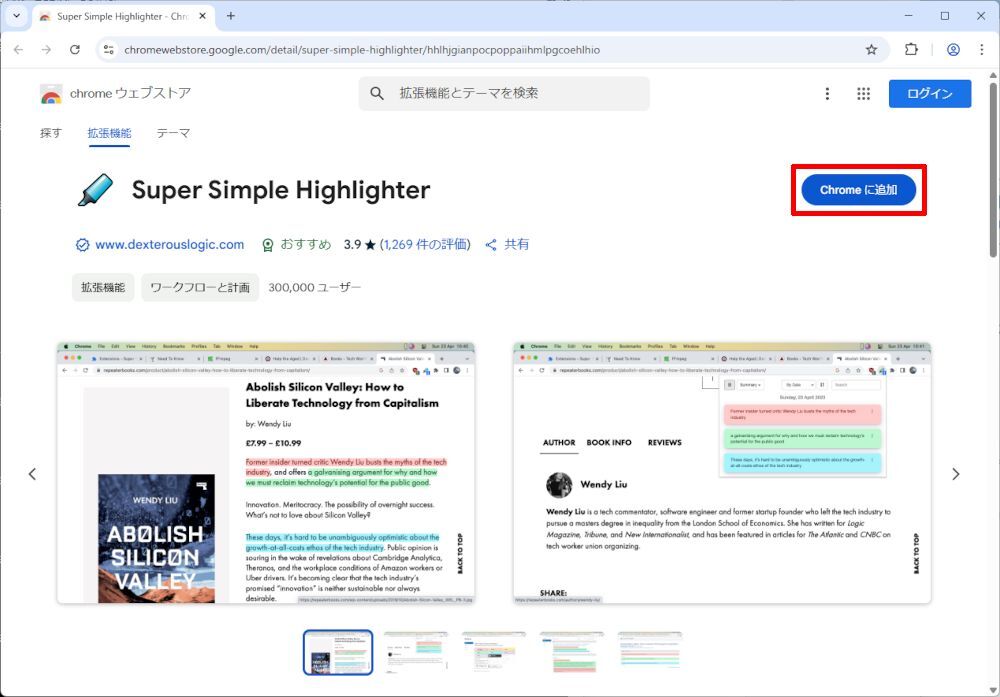Open the Abolish Silicon Valley screenshot
Image resolution: width=1000 pixels, height=697 pixels.
(266, 473)
